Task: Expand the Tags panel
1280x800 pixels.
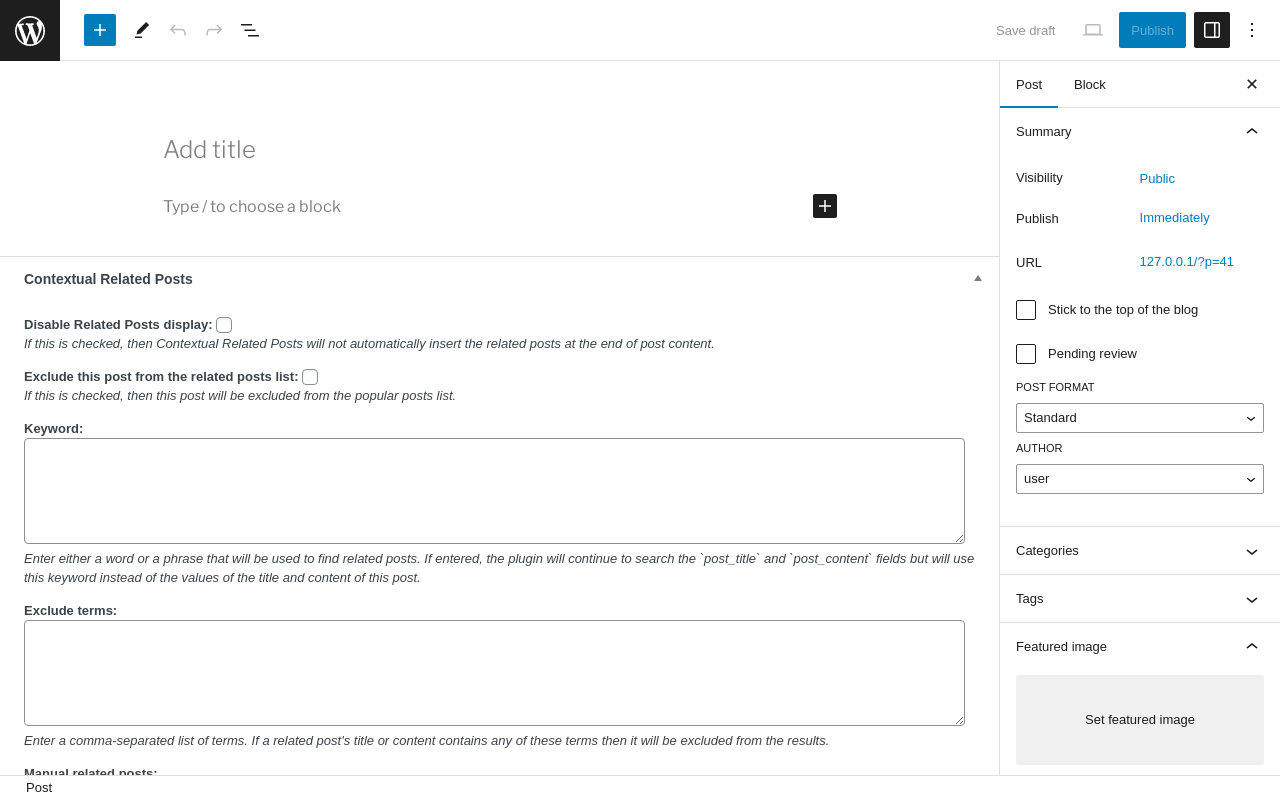Action: pos(1139,599)
